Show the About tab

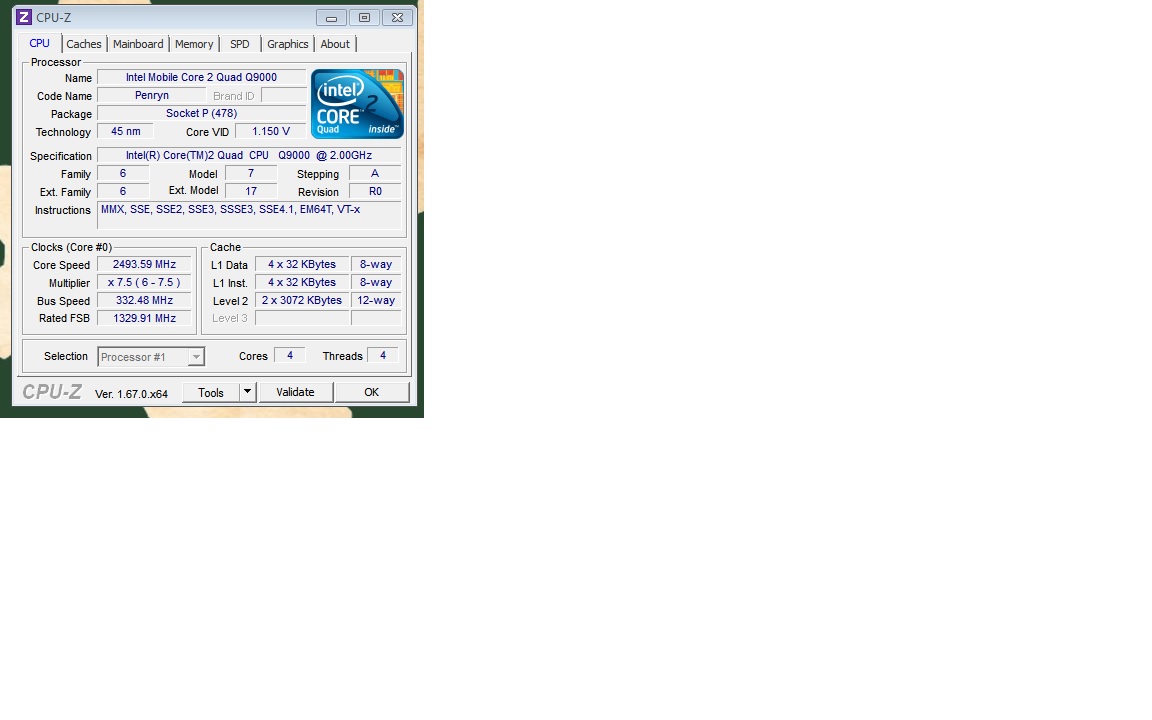pos(335,44)
